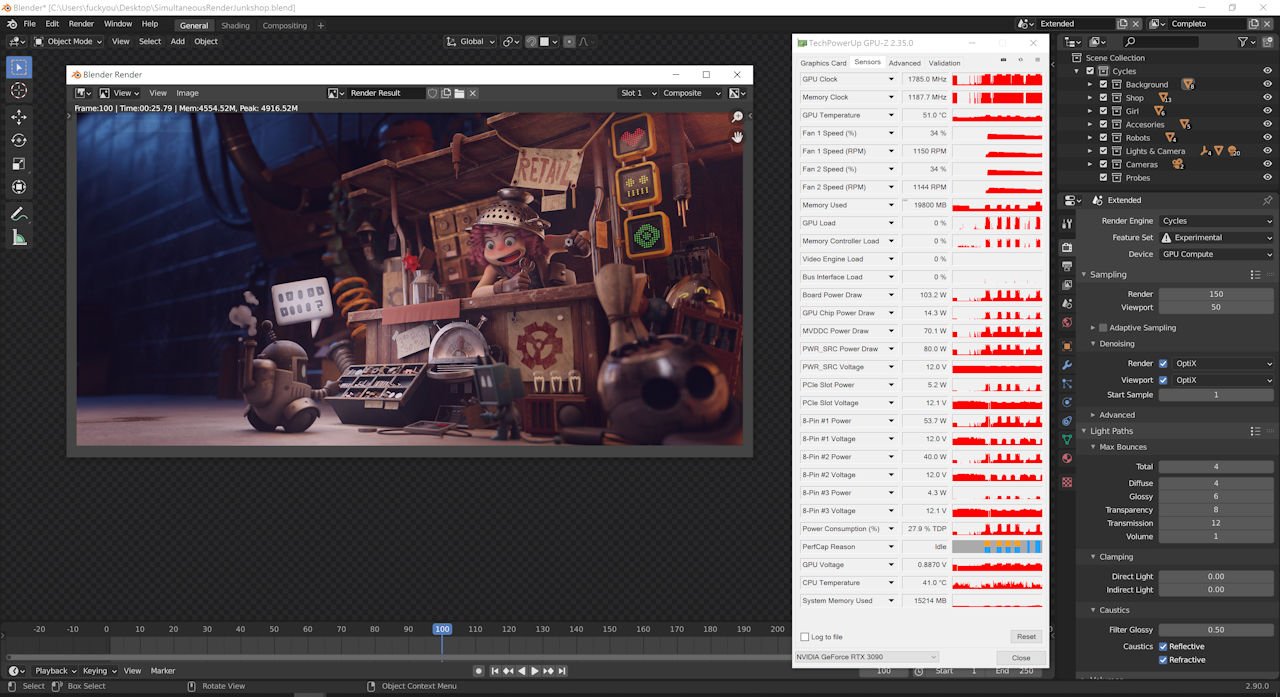This screenshot has width=1280, height=697.
Task: Pin the Extended properties context
Action: (x=1268, y=200)
